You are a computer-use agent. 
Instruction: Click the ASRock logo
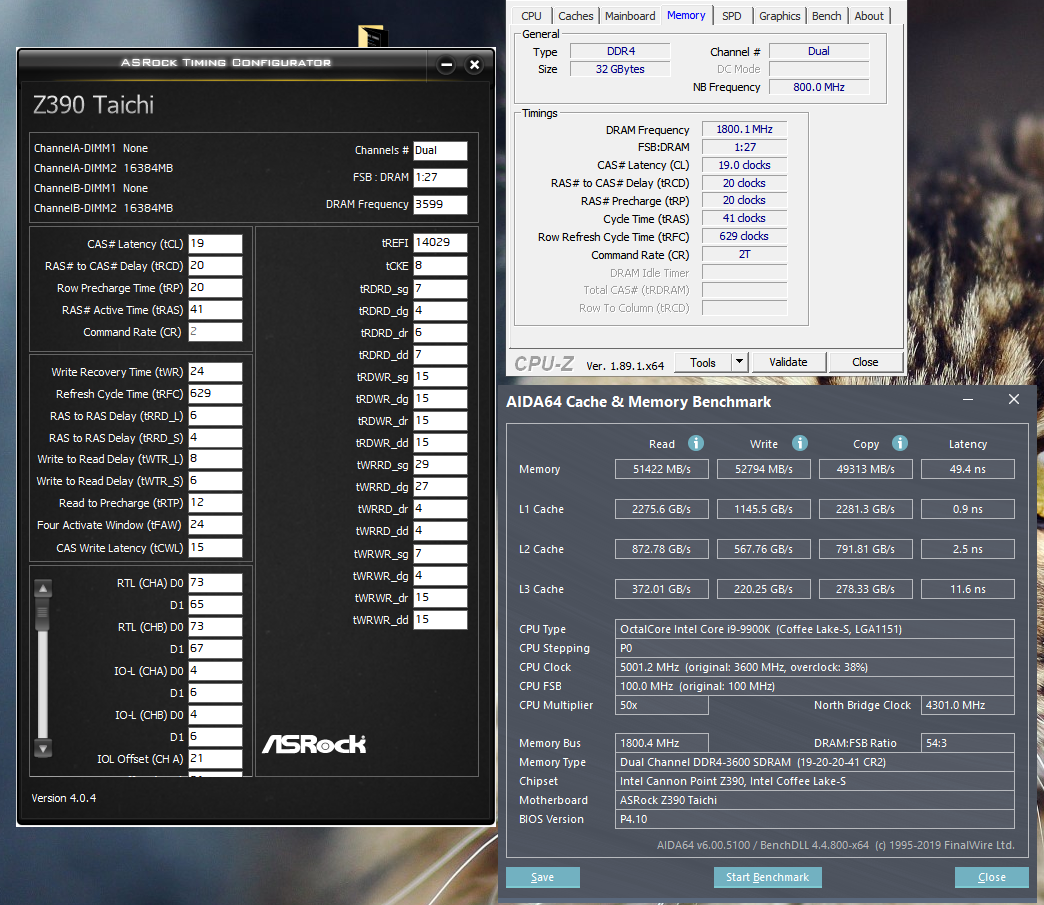coord(314,744)
